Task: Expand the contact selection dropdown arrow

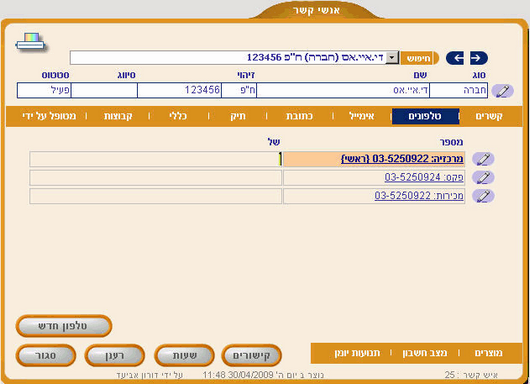Action: coord(392,58)
